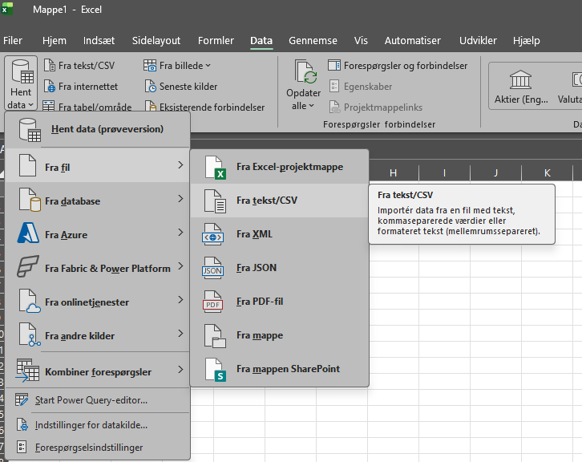The height and width of the screenshot is (462, 582).
Task: Click the Fra fil document icon
Action: pyautogui.click(x=27, y=166)
